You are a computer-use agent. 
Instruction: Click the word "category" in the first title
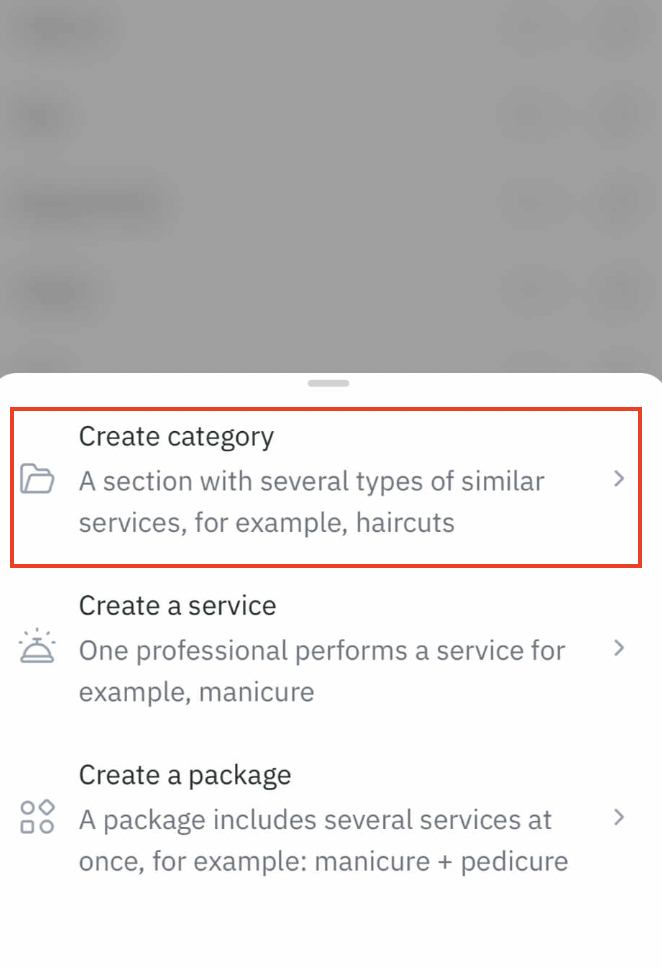pyautogui.click(x=220, y=437)
